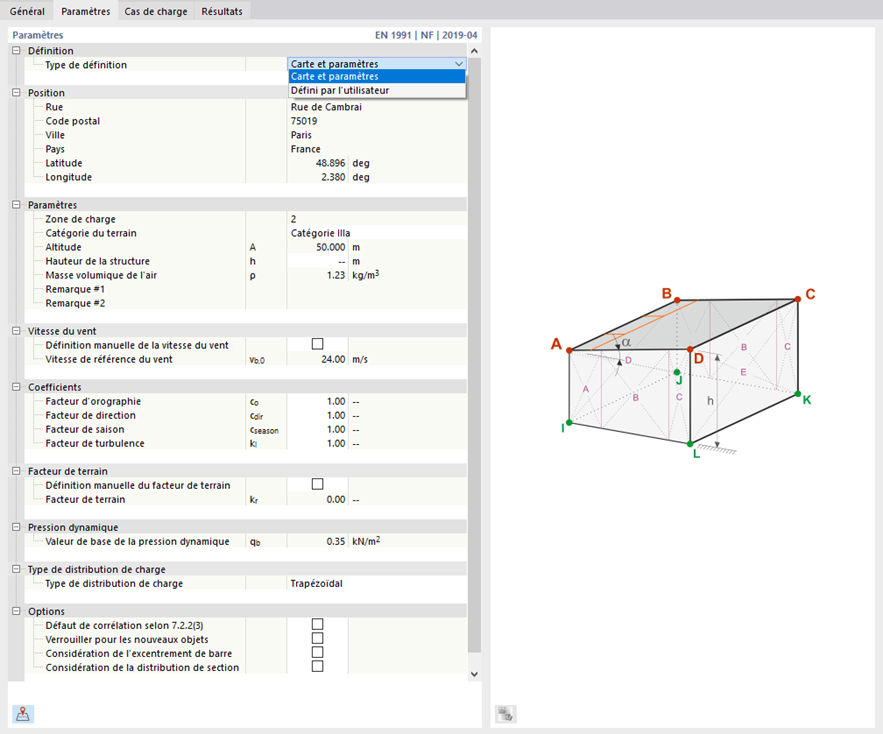The width and height of the screenshot is (883, 734).
Task: Click the 'Trapézoïdal' distribution type field
Action: tap(377, 584)
